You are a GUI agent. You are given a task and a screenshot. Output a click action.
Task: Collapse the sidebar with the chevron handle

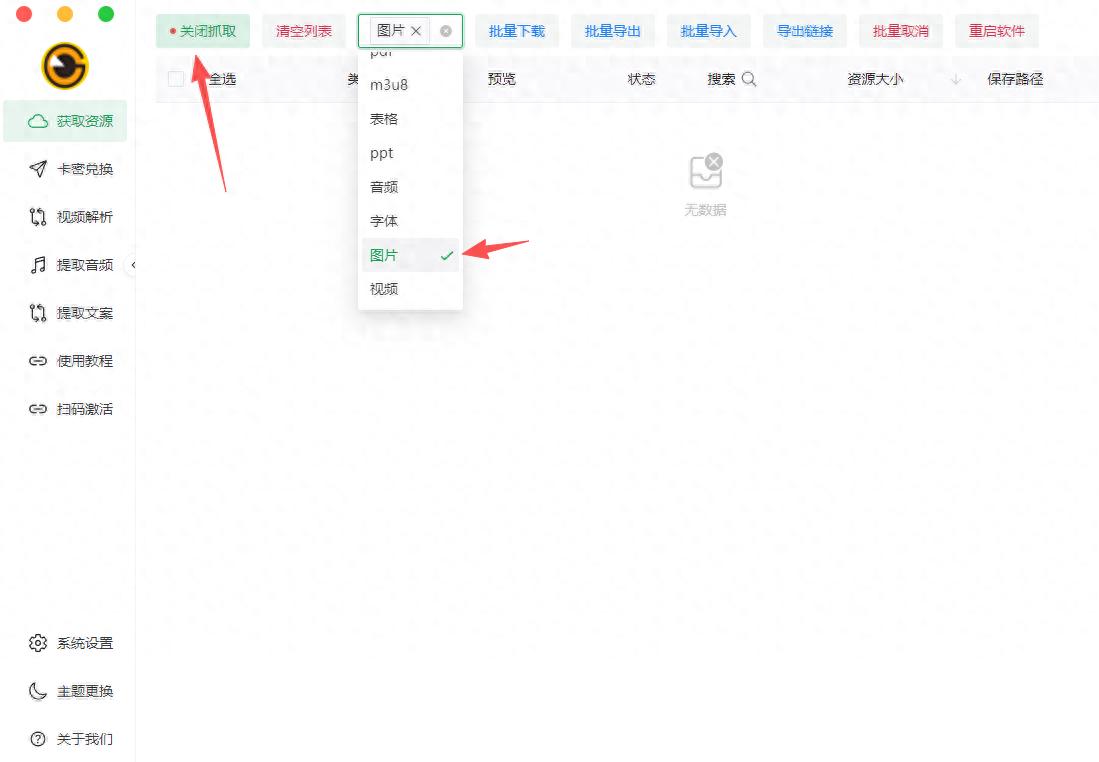pyautogui.click(x=133, y=265)
